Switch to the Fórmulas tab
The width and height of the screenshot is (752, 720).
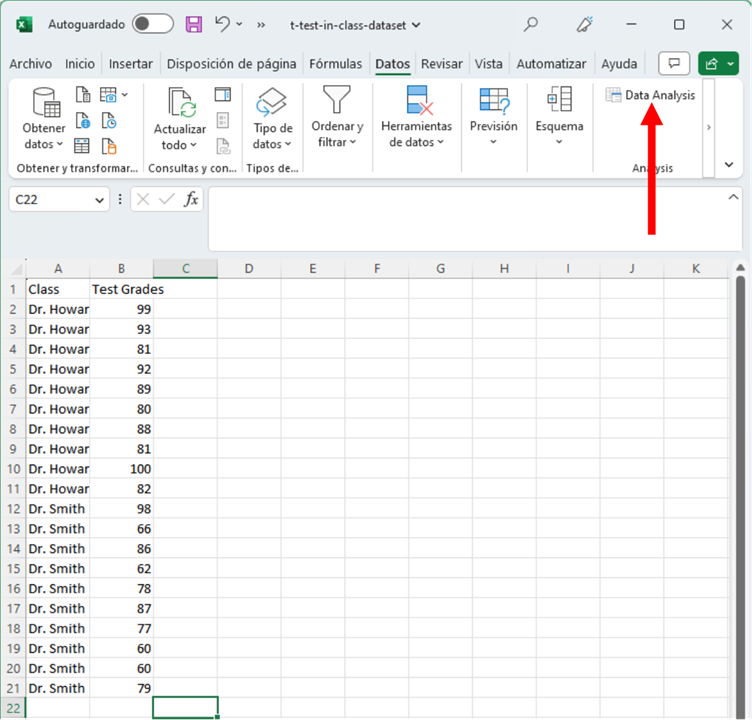[x=335, y=64]
